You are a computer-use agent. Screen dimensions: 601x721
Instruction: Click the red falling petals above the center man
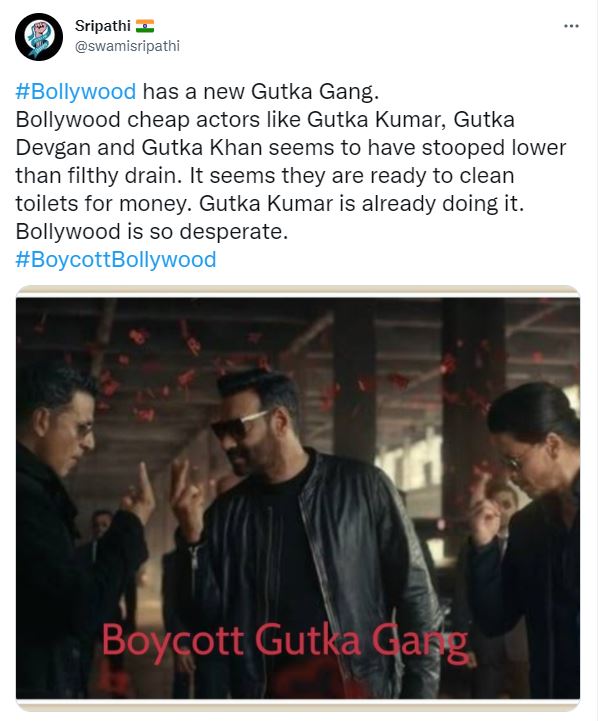click(258, 354)
